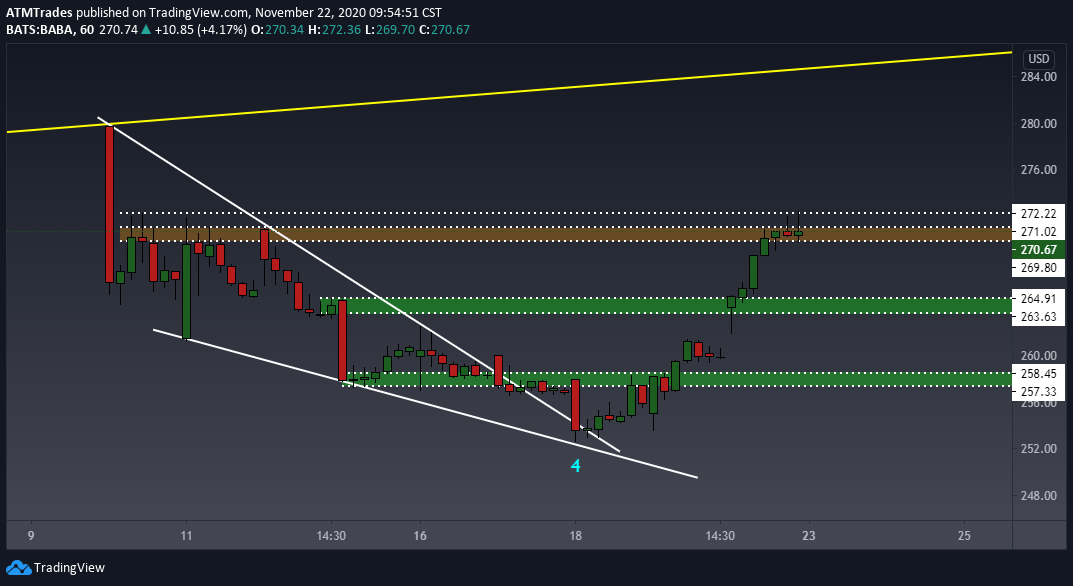
Task: Select the 263.63 price level tag
Action: coord(1038,316)
